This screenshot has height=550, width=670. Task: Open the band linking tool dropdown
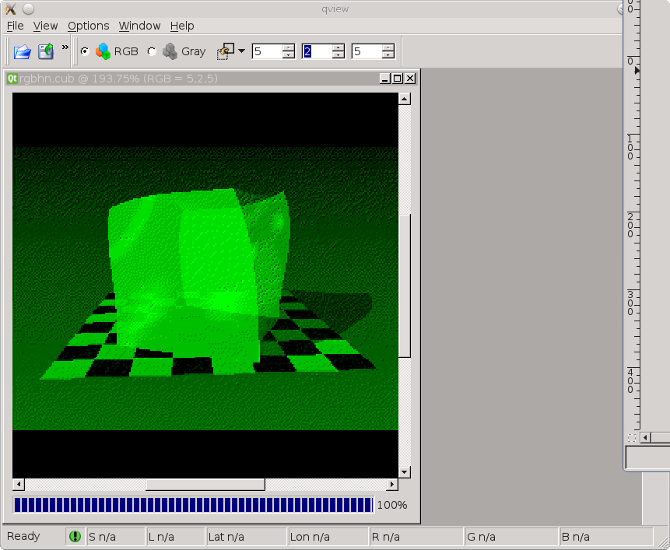[x=241, y=51]
